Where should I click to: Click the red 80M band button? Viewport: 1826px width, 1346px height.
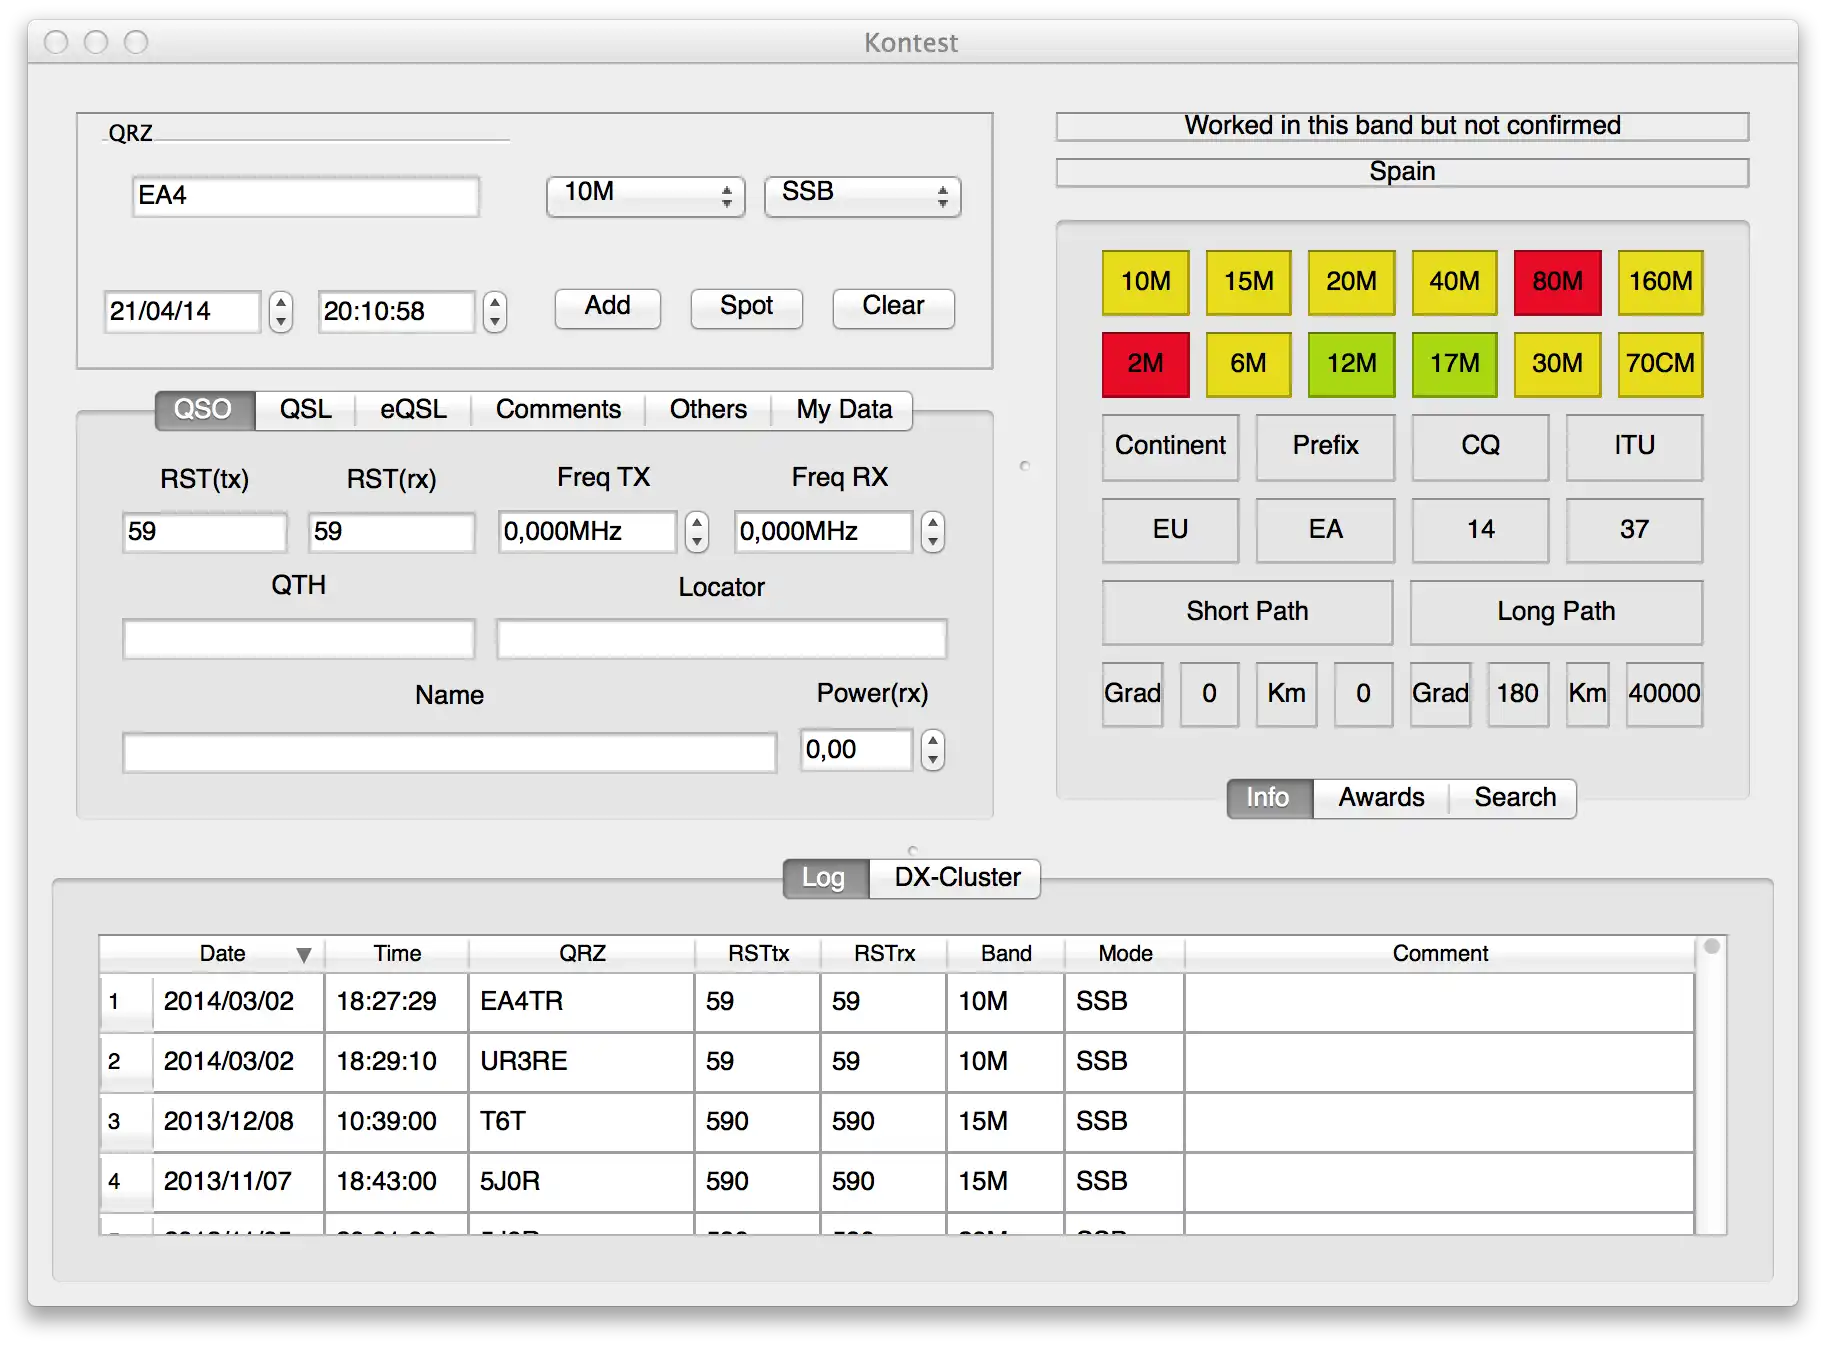coord(1557,282)
